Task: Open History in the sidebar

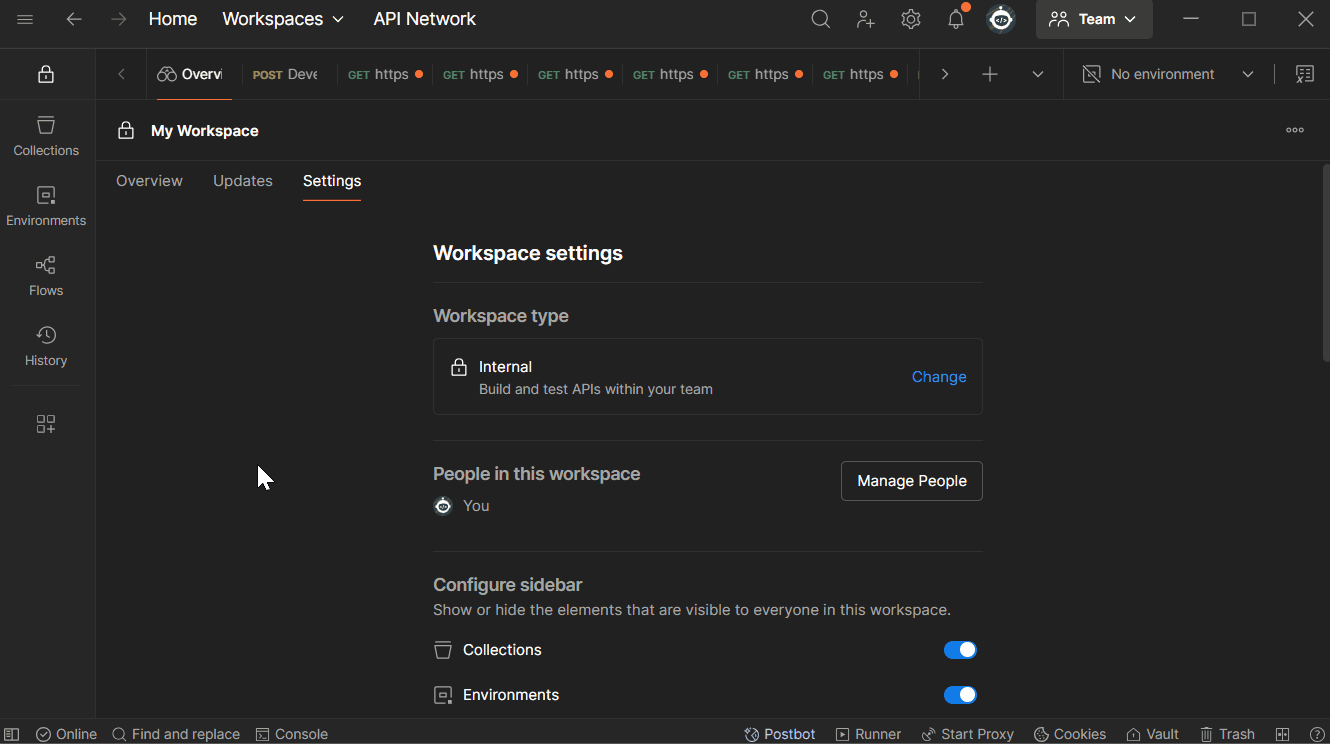Action: (46, 346)
